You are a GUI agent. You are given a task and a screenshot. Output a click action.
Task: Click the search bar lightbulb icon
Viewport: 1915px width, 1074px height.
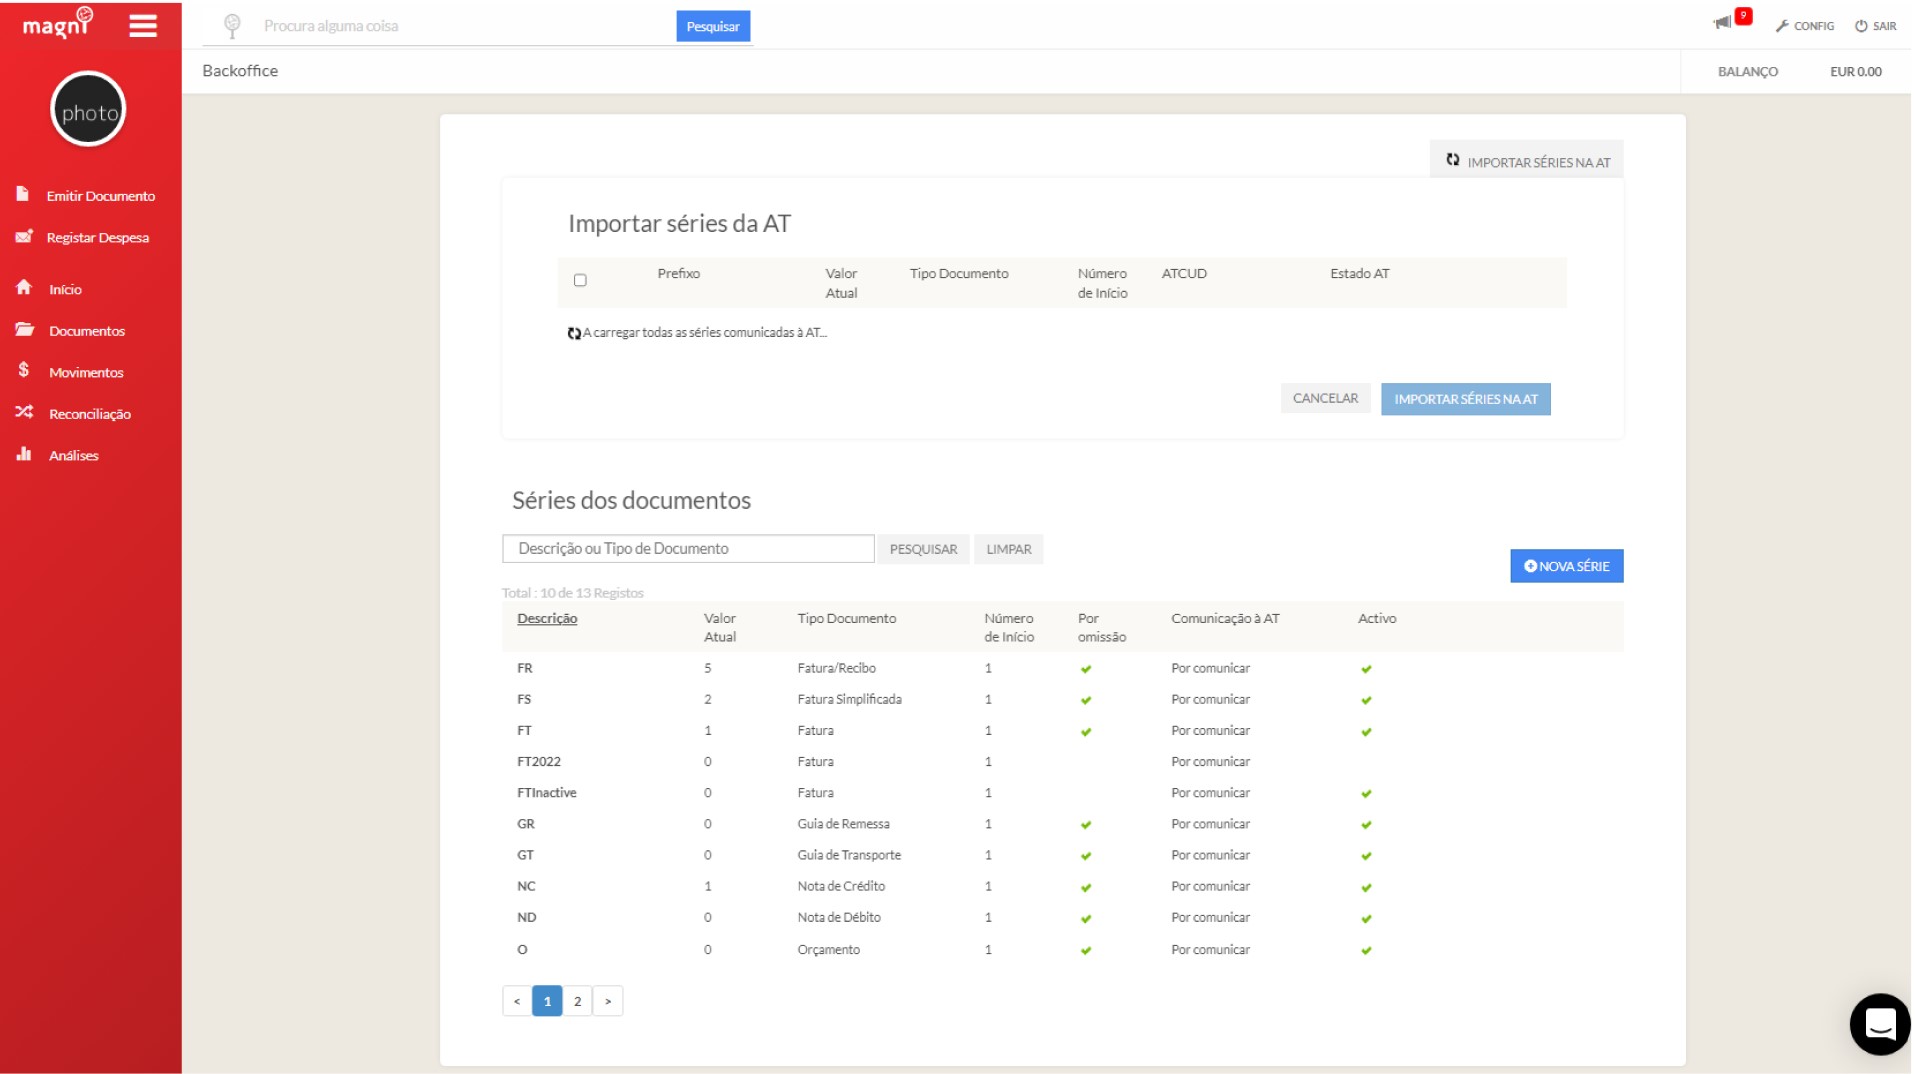coord(232,26)
